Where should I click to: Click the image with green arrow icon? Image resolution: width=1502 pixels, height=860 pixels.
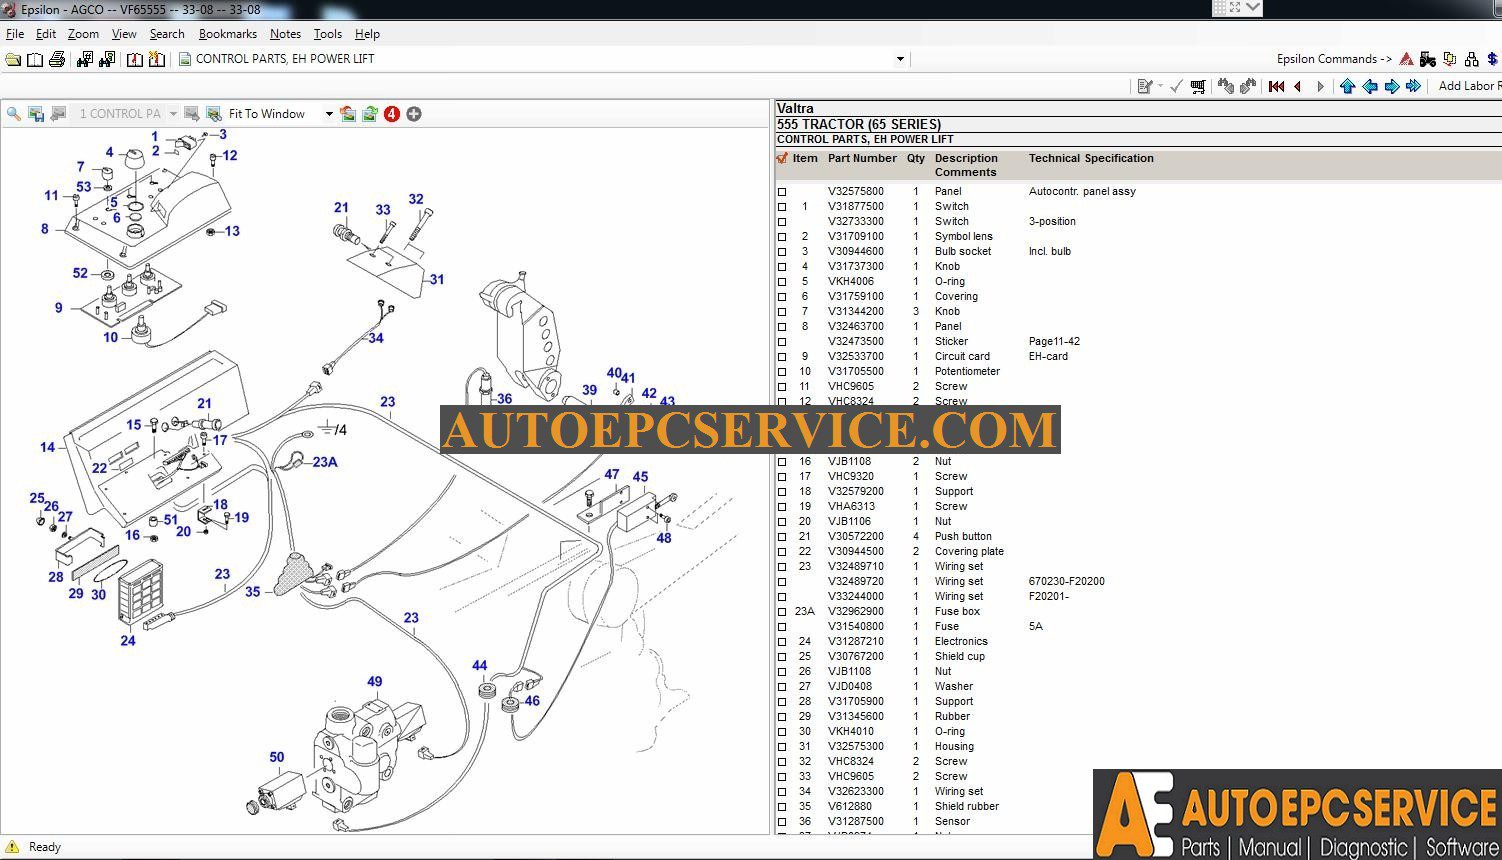(370, 114)
